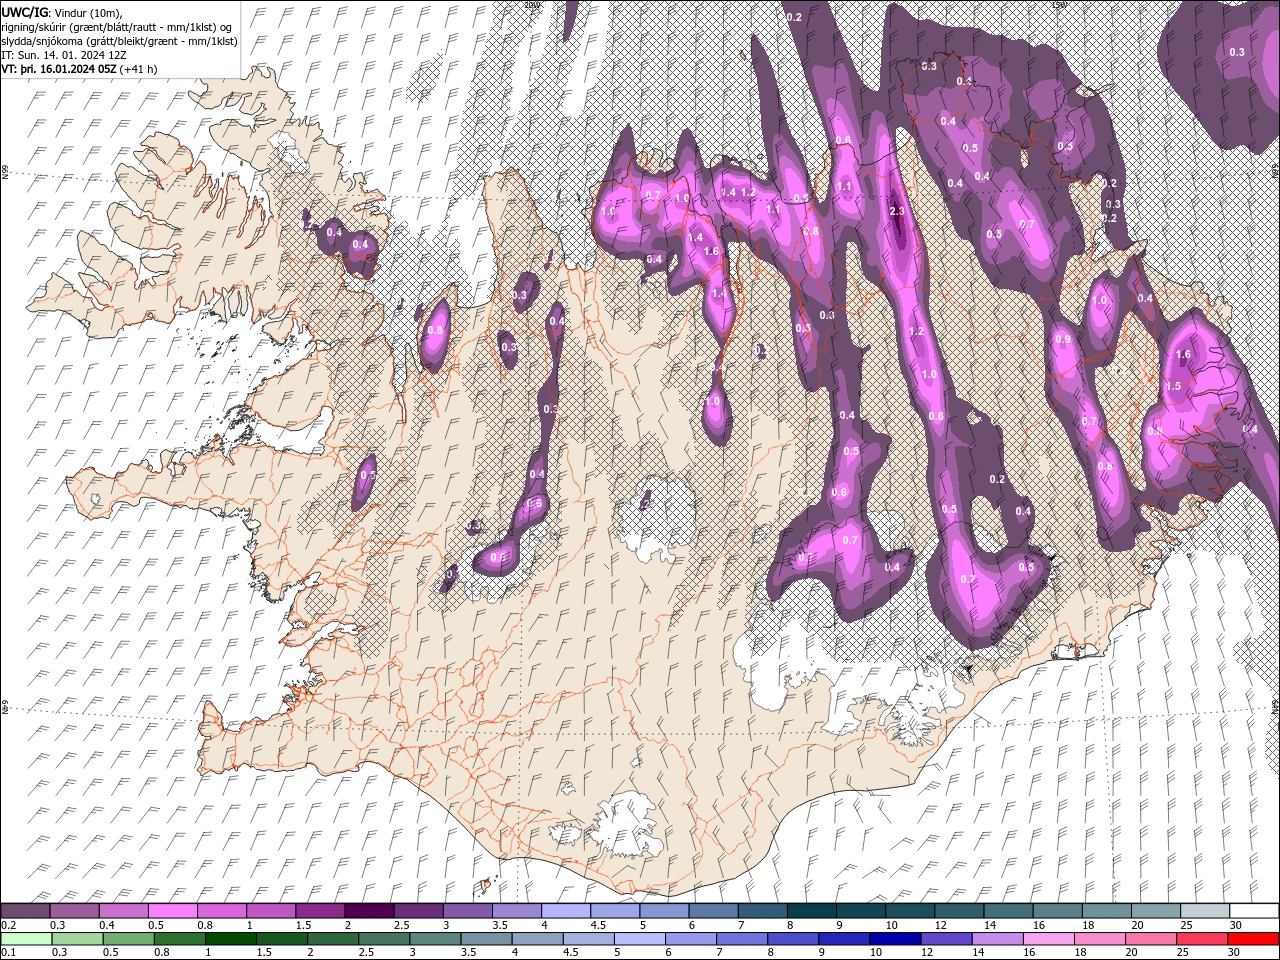Click bottom legend swatch between 6 and 7

(691, 939)
